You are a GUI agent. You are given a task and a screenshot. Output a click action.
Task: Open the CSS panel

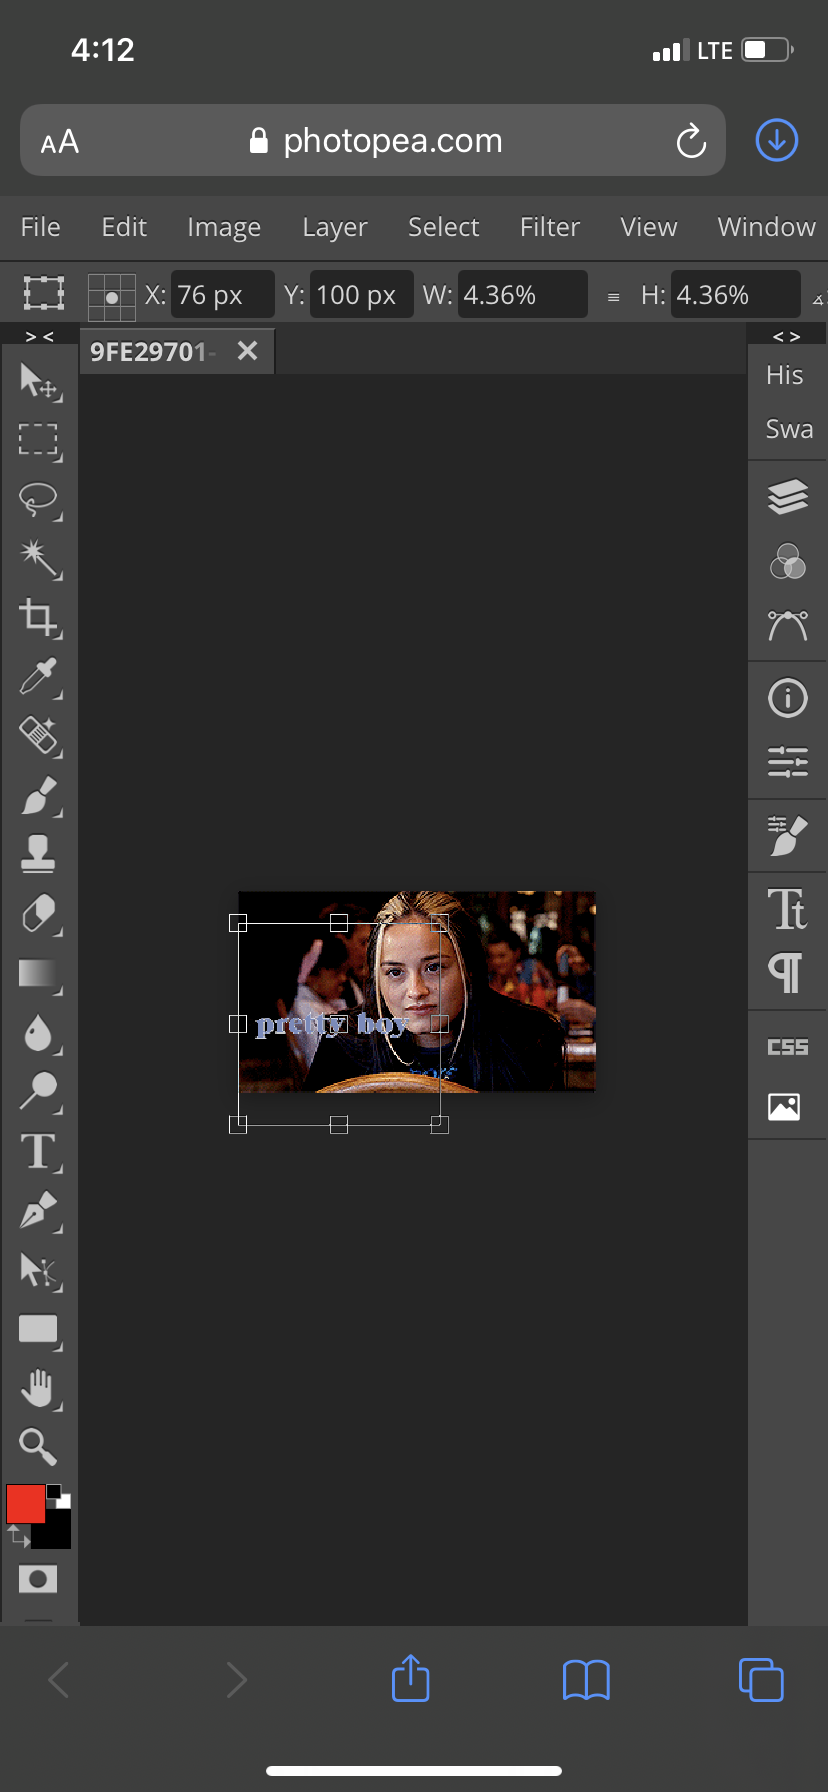pos(788,1047)
